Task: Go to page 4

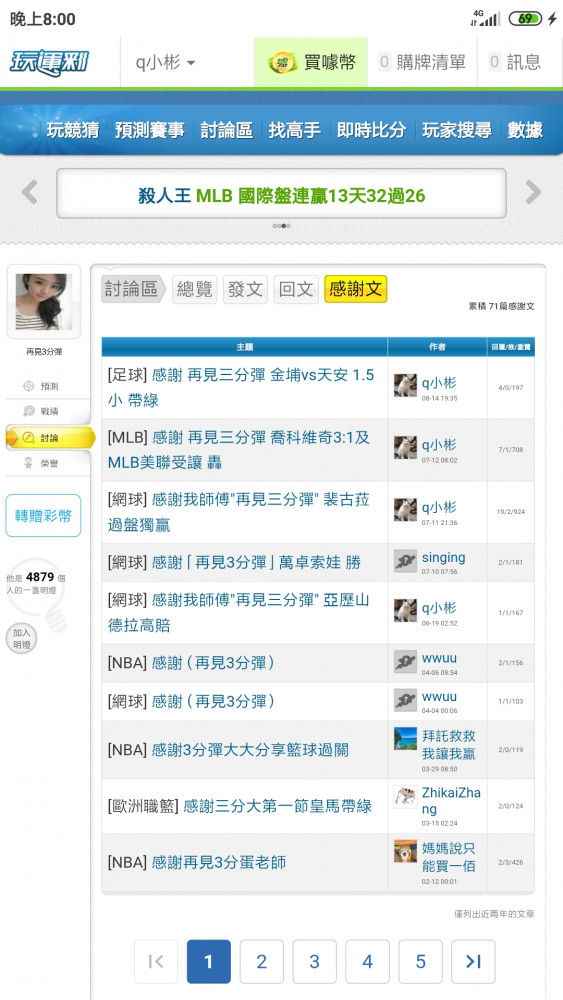Action: [x=367, y=961]
